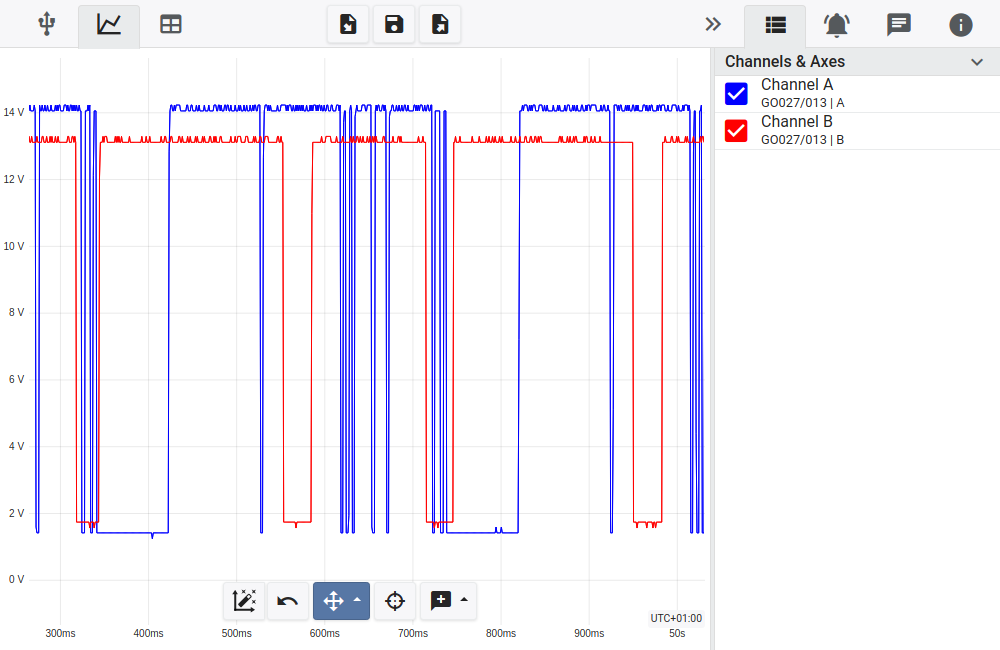Switch to the table view tab
The width and height of the screenshot is (1000, 650).
click(x=171, y=25)
